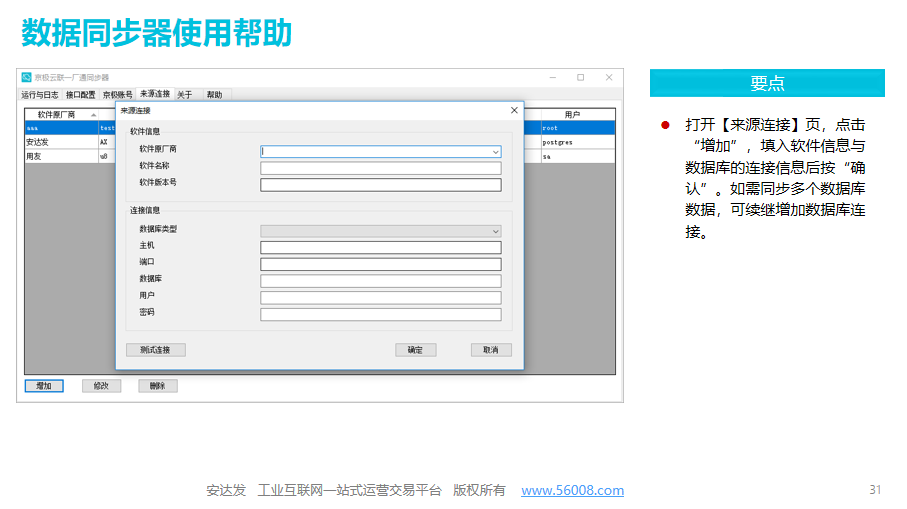Open the 接口配置 tab
Viewport: 907px width, 509px height.
(x=81, y=95)
